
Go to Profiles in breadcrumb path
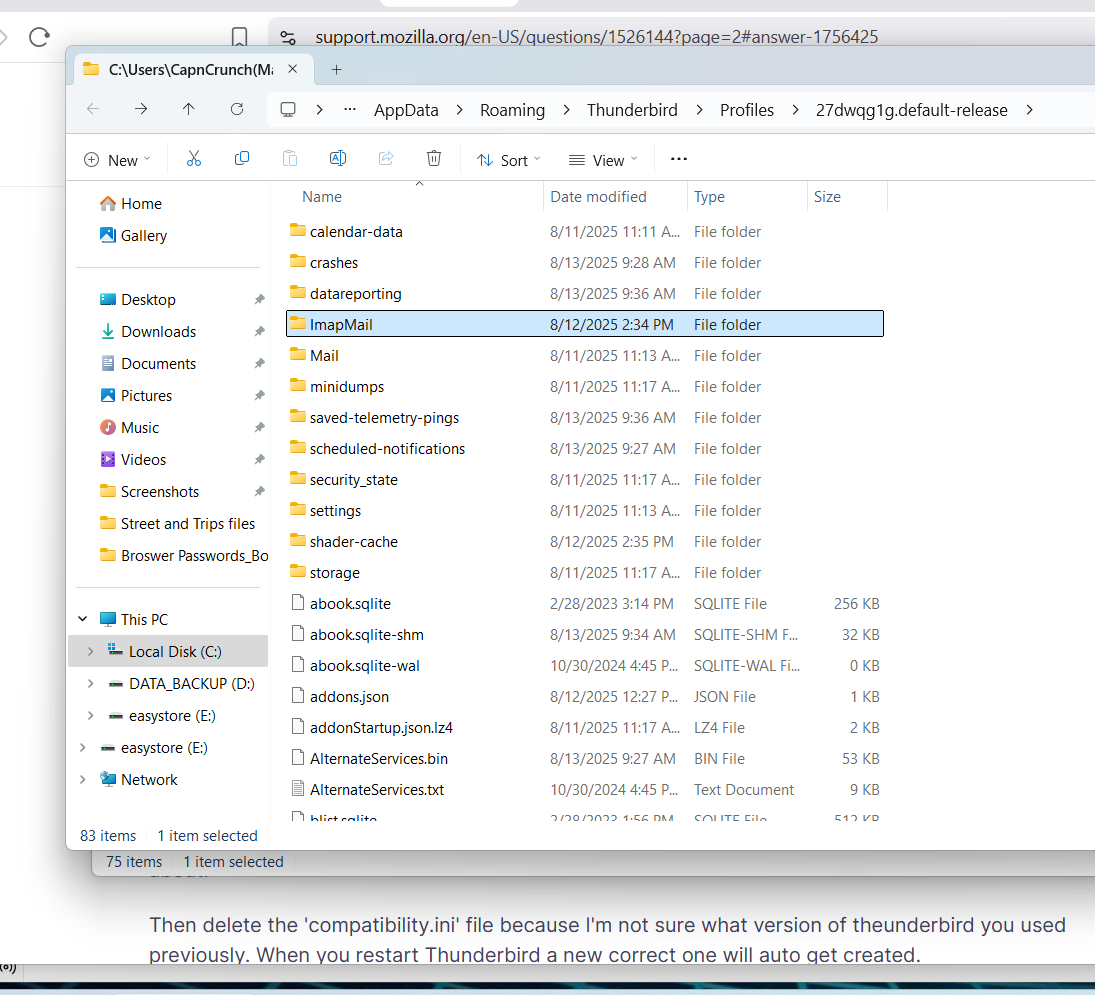pyautogui.click(x=747, y=110)
